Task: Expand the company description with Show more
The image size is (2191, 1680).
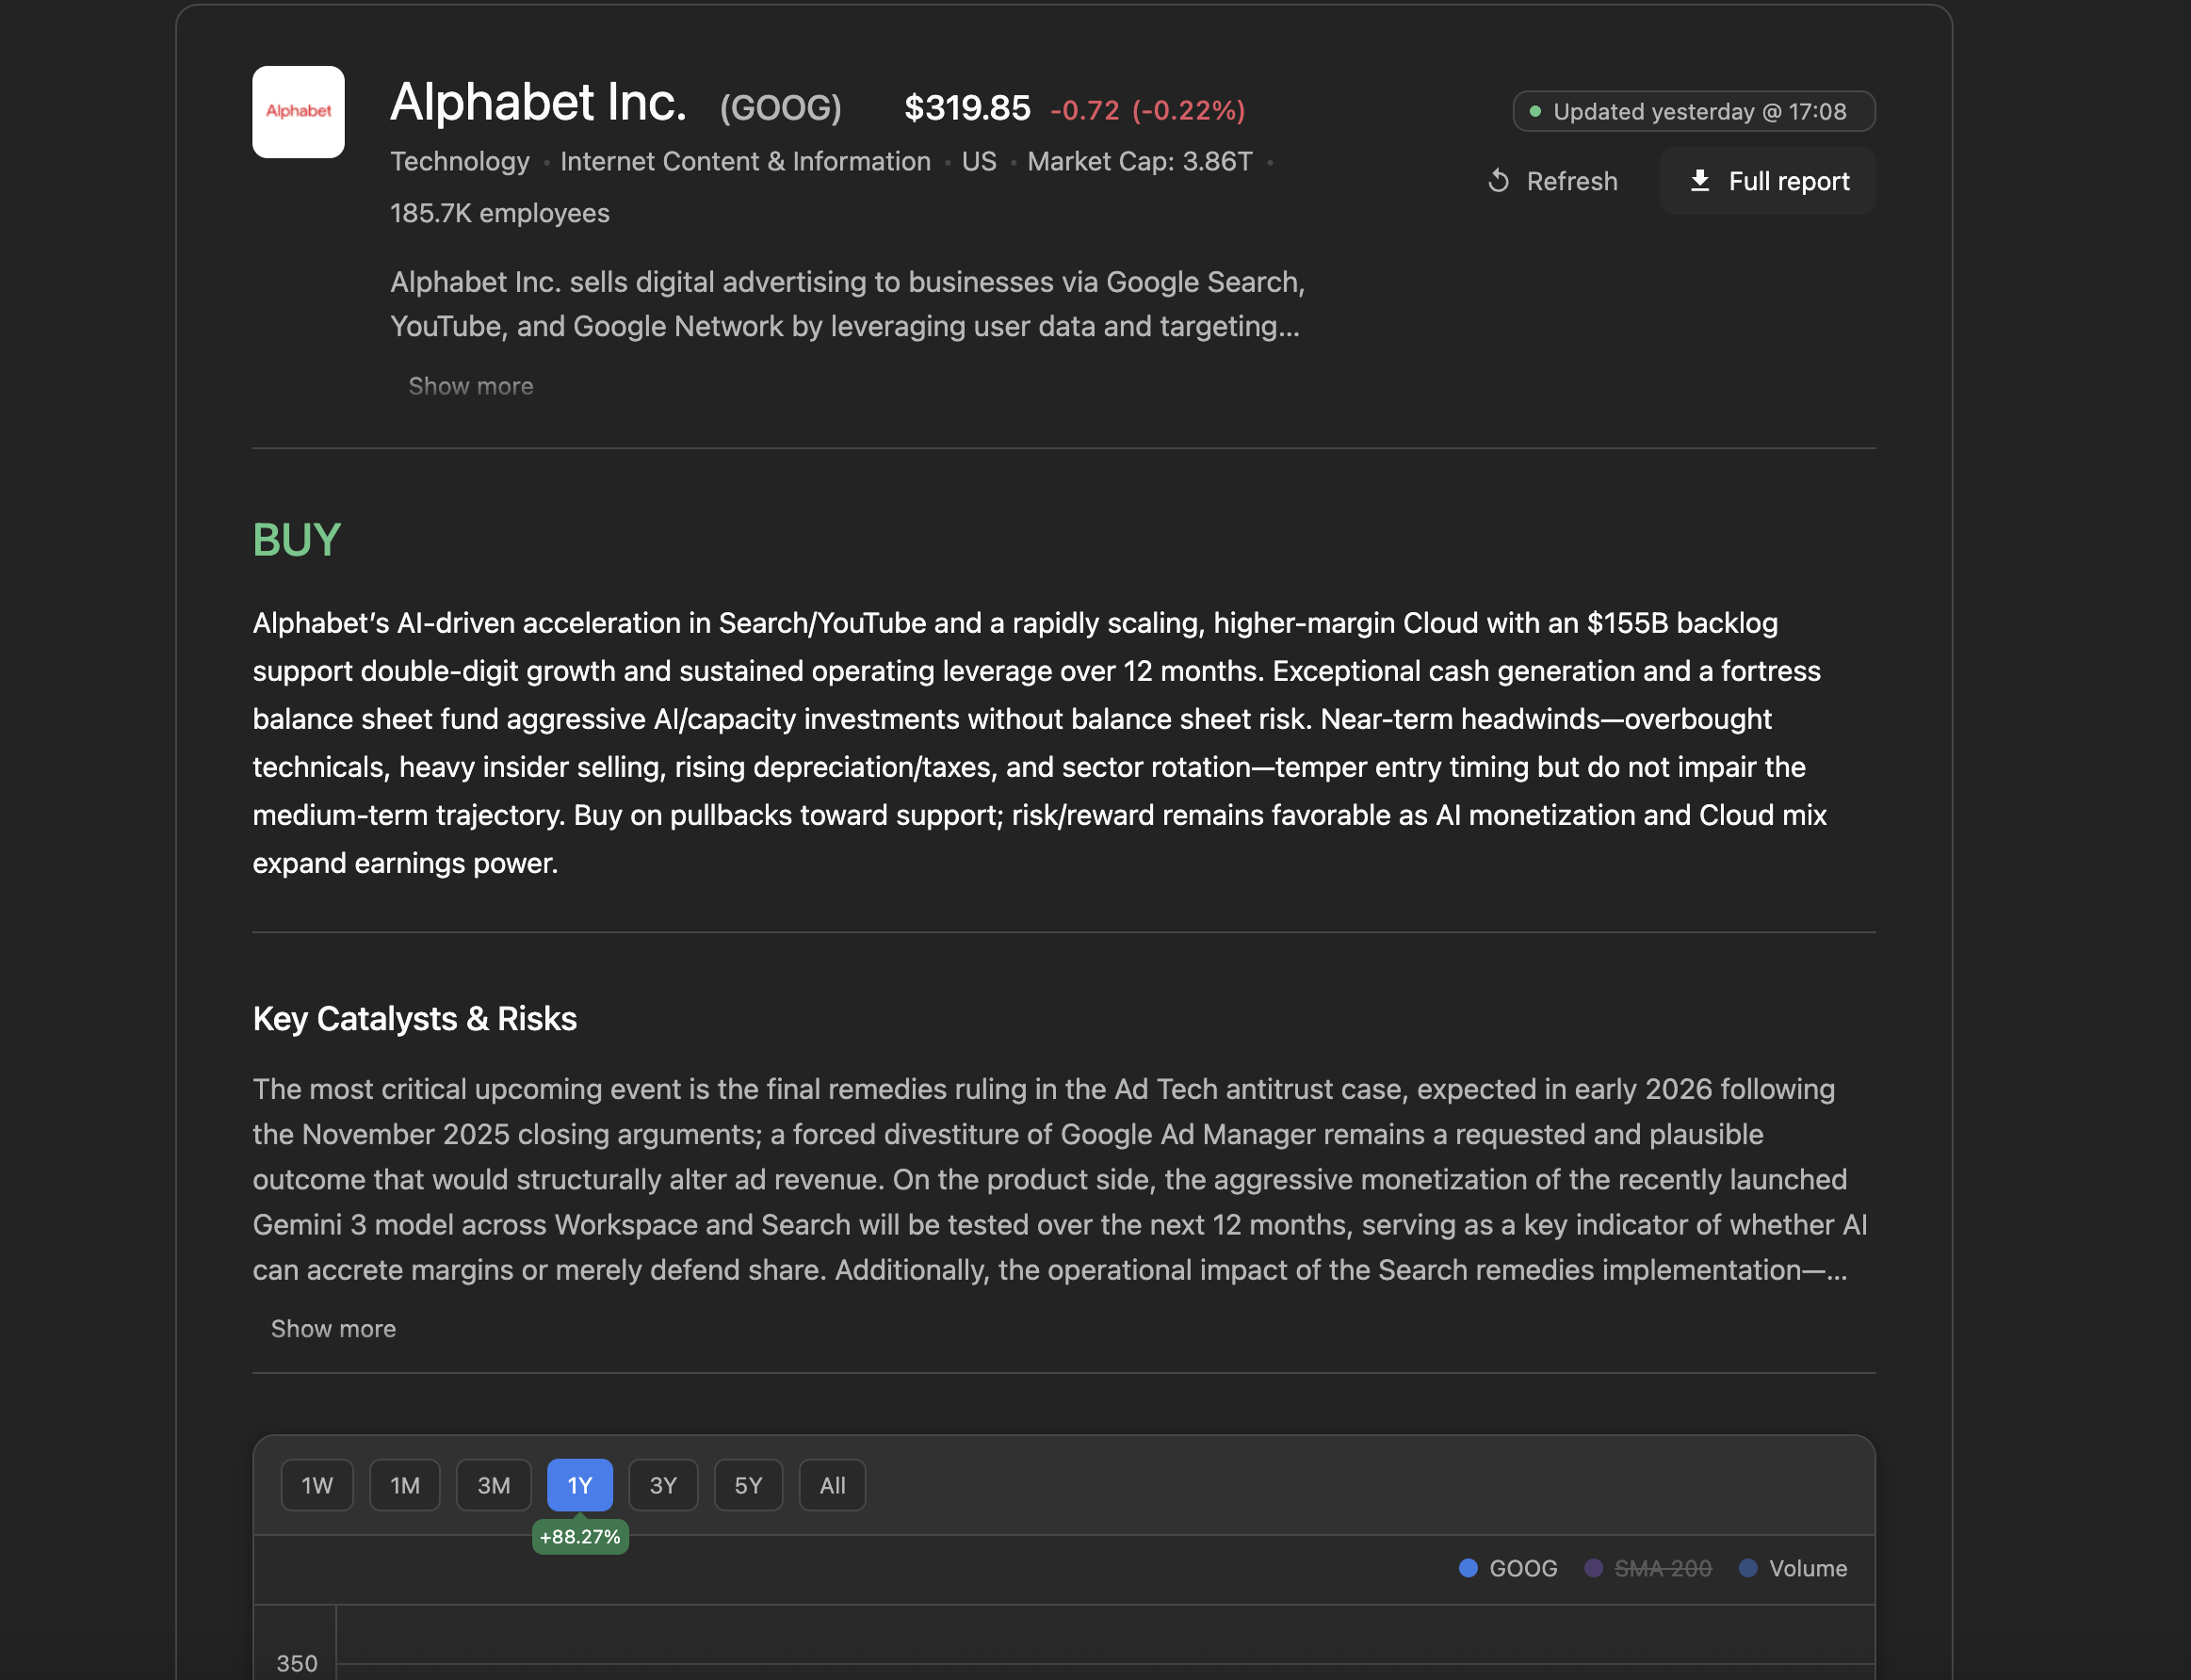Action: click(470, 386)
